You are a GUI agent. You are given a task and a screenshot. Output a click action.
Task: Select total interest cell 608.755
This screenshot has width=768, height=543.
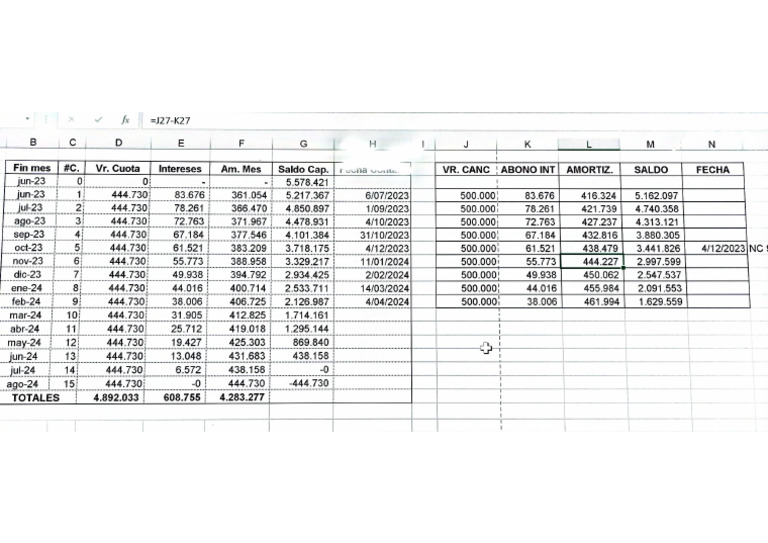pos(175,397)
